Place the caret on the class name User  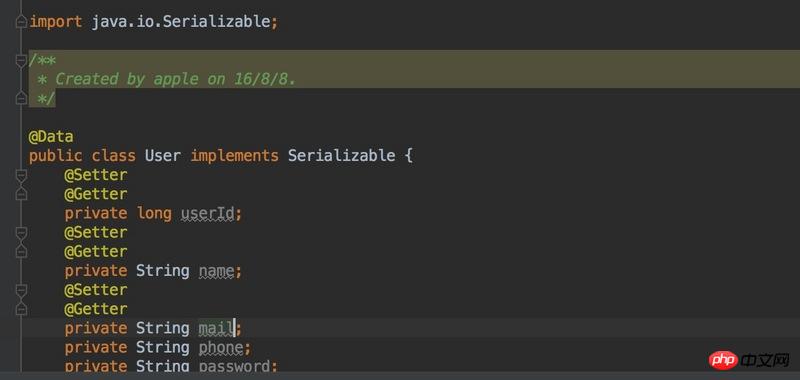tap(163, 156)
